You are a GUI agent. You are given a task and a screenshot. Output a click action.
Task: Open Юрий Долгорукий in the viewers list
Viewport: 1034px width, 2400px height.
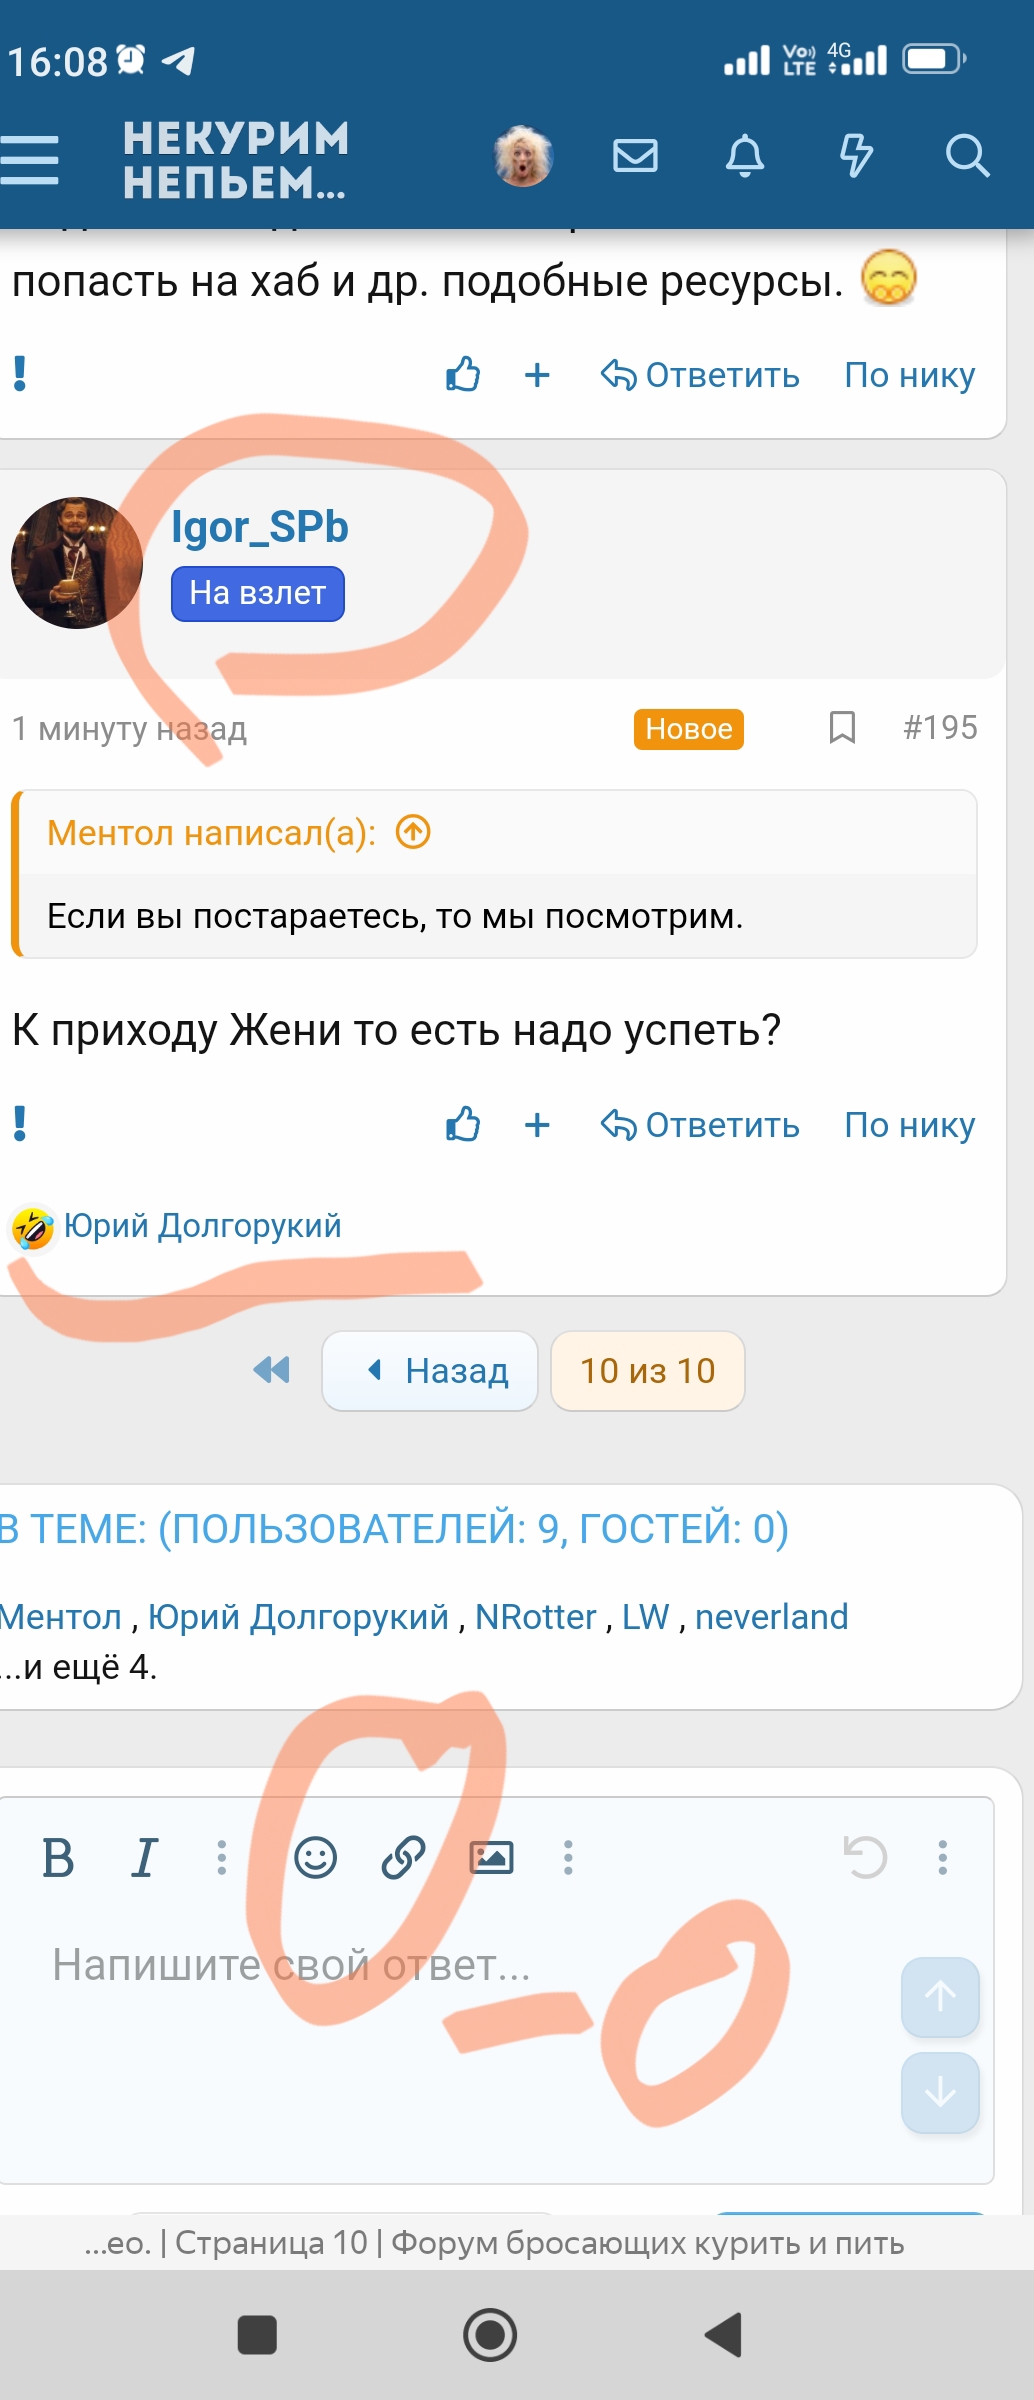[298, 1617]
